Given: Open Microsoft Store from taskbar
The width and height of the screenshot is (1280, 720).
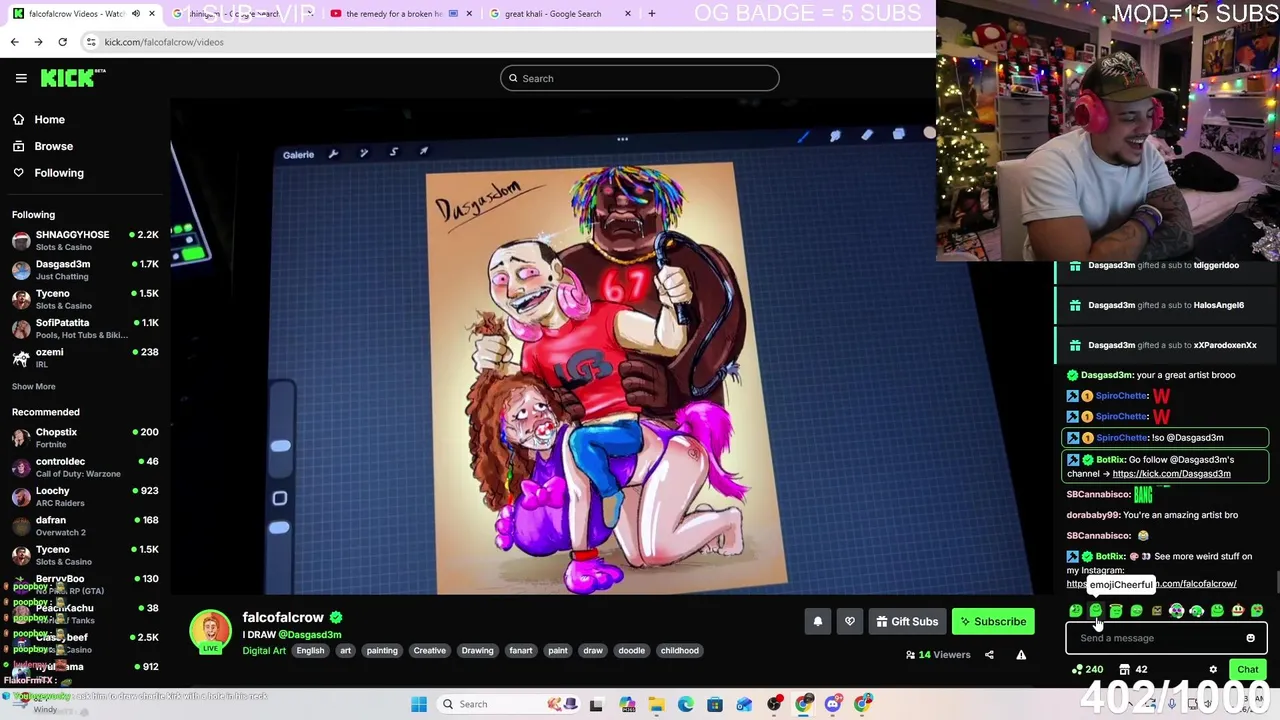Looking at the screenshot, I should (x=714, y=704).
